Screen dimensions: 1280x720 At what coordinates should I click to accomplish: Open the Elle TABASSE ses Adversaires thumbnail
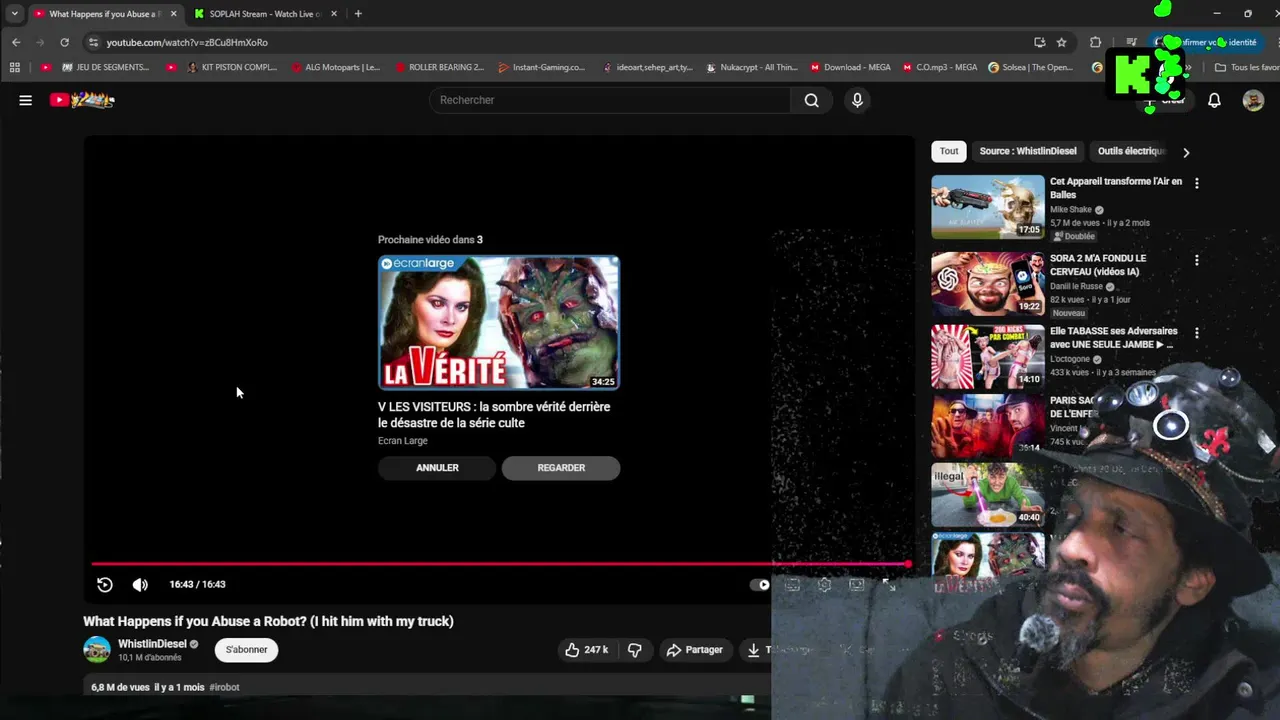coord(988,357)
